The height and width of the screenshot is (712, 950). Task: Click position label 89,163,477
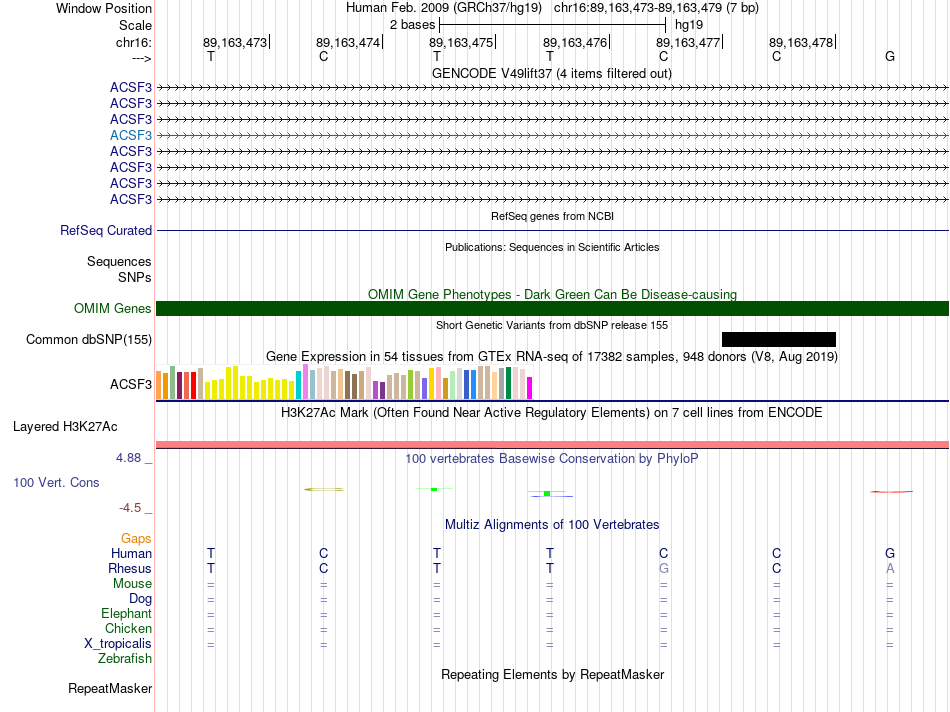click(x=688, y=42)
